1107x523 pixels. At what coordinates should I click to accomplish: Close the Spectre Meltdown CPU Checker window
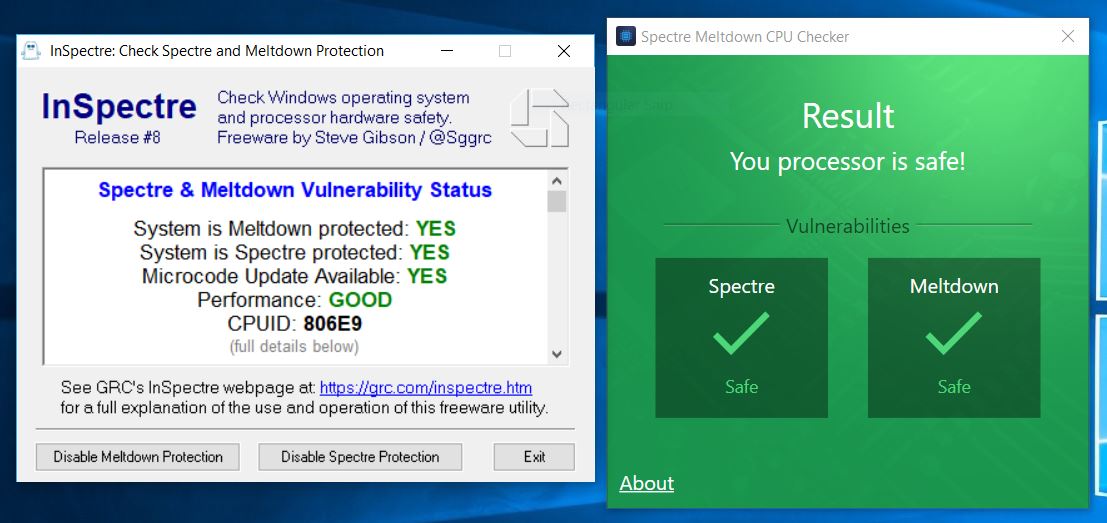pyautogui.click(x=1068, y=36)
